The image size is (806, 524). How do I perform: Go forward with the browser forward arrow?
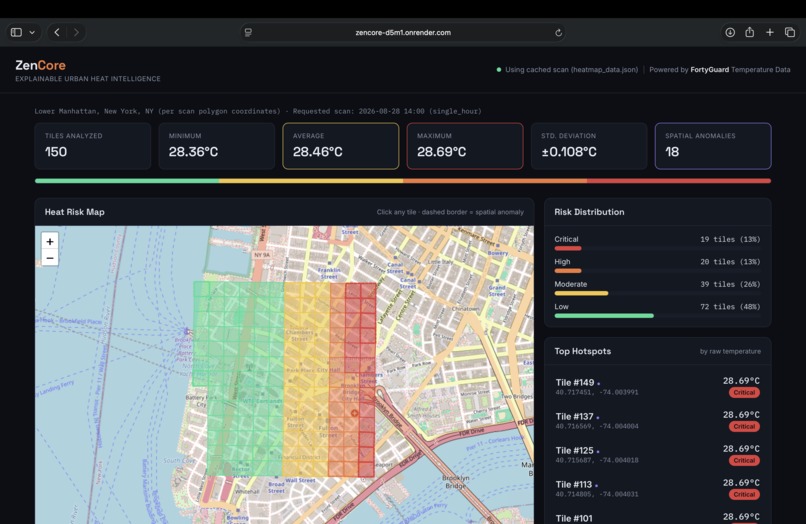click(x=76, y=32)
